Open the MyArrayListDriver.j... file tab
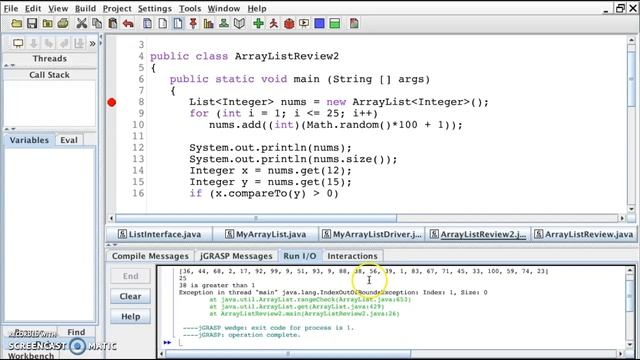Image resolution: width=640 pixels, height=360 pixels. click(372, 234)
